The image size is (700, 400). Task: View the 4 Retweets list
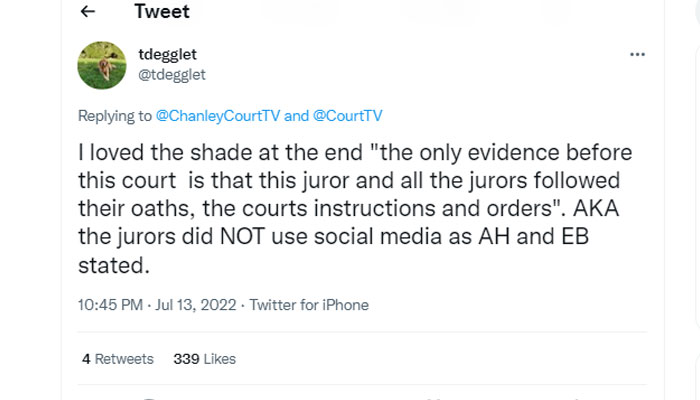point(118,358)
